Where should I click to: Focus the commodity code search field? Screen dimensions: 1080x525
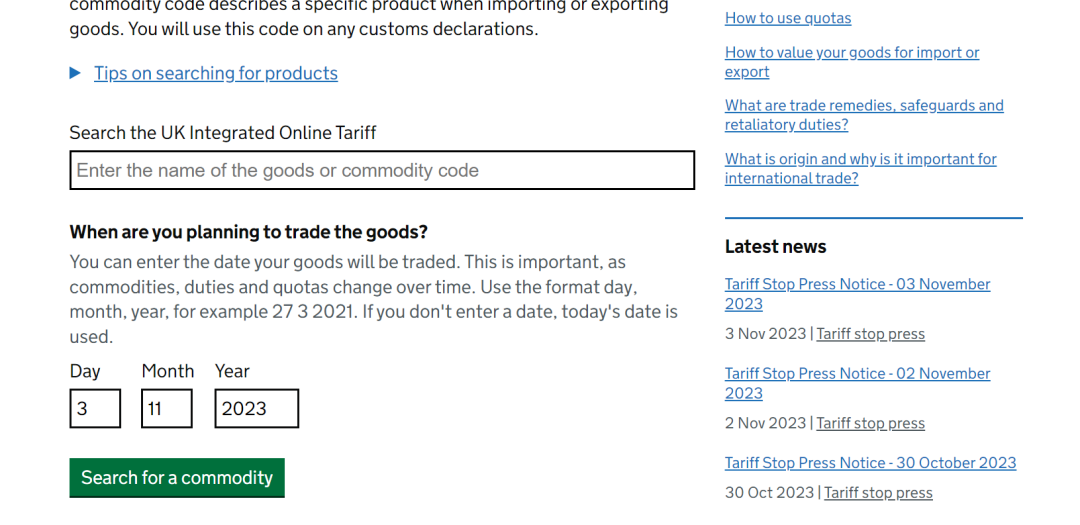[382, 170]
